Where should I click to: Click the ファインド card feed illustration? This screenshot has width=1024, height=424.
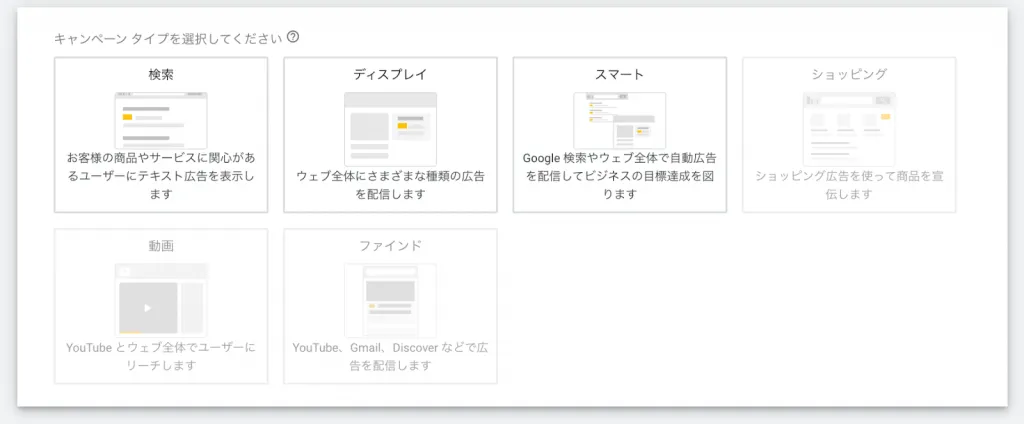[390, 300]
